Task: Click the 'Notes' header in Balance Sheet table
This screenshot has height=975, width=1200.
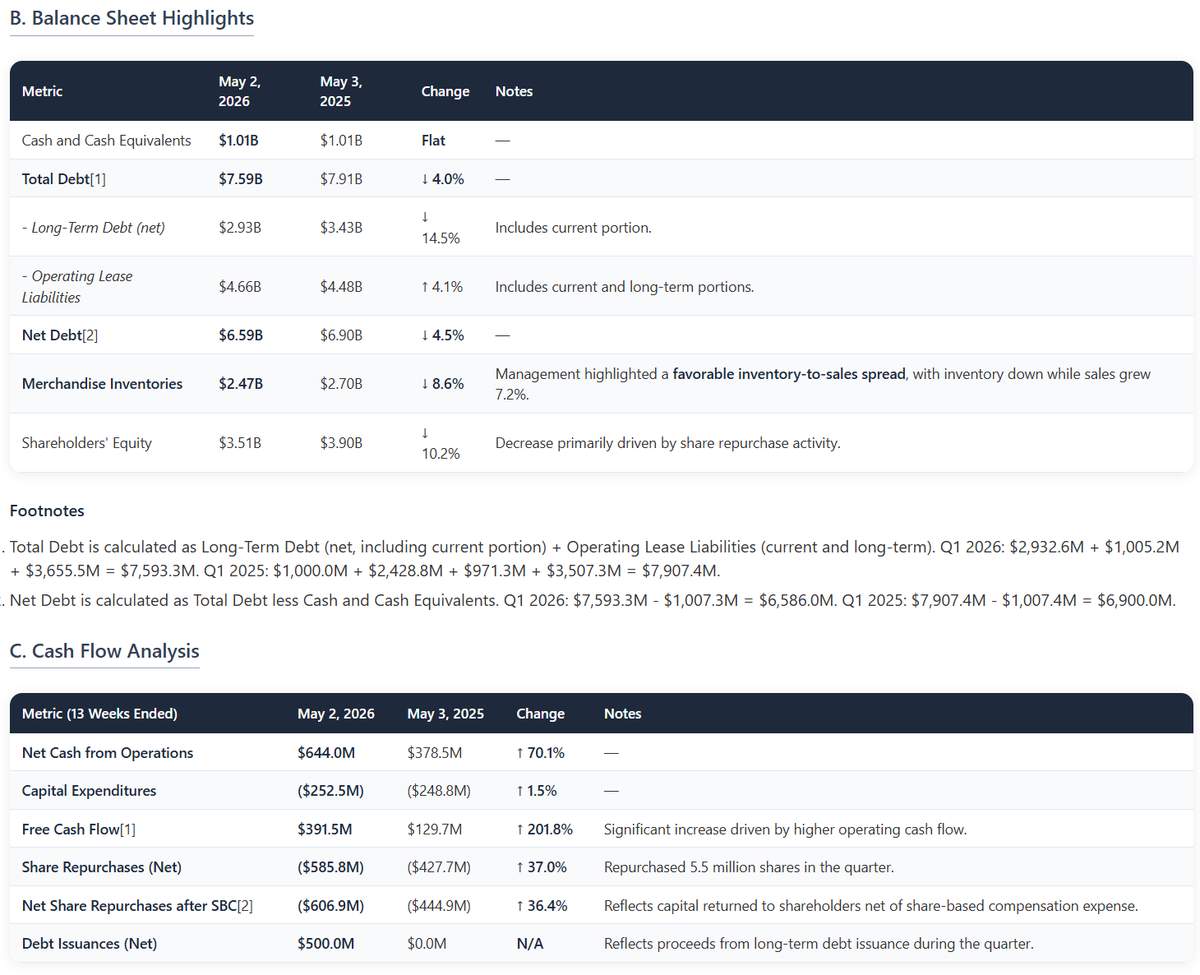Action: coord(514,91)
